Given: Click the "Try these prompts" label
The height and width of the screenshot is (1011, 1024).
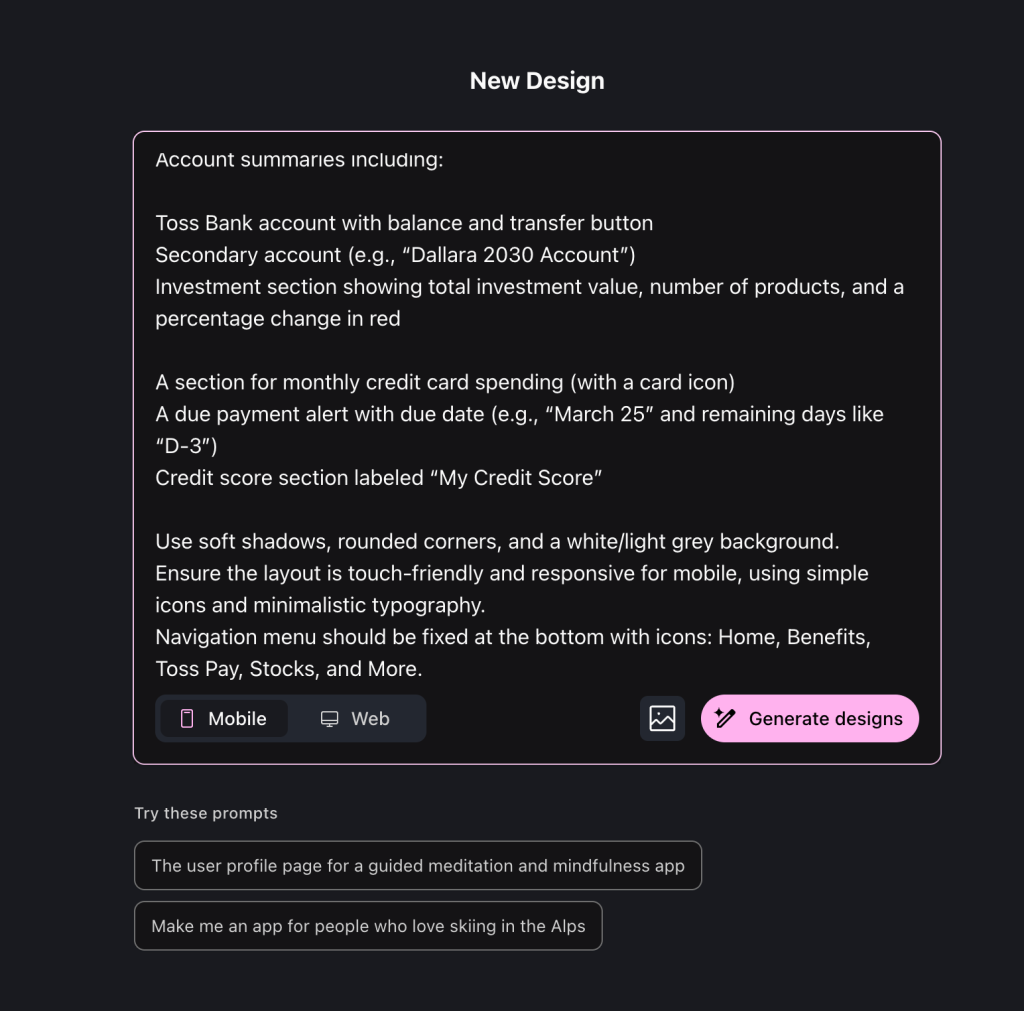Looking at the screenshot, I should point(206,813).
